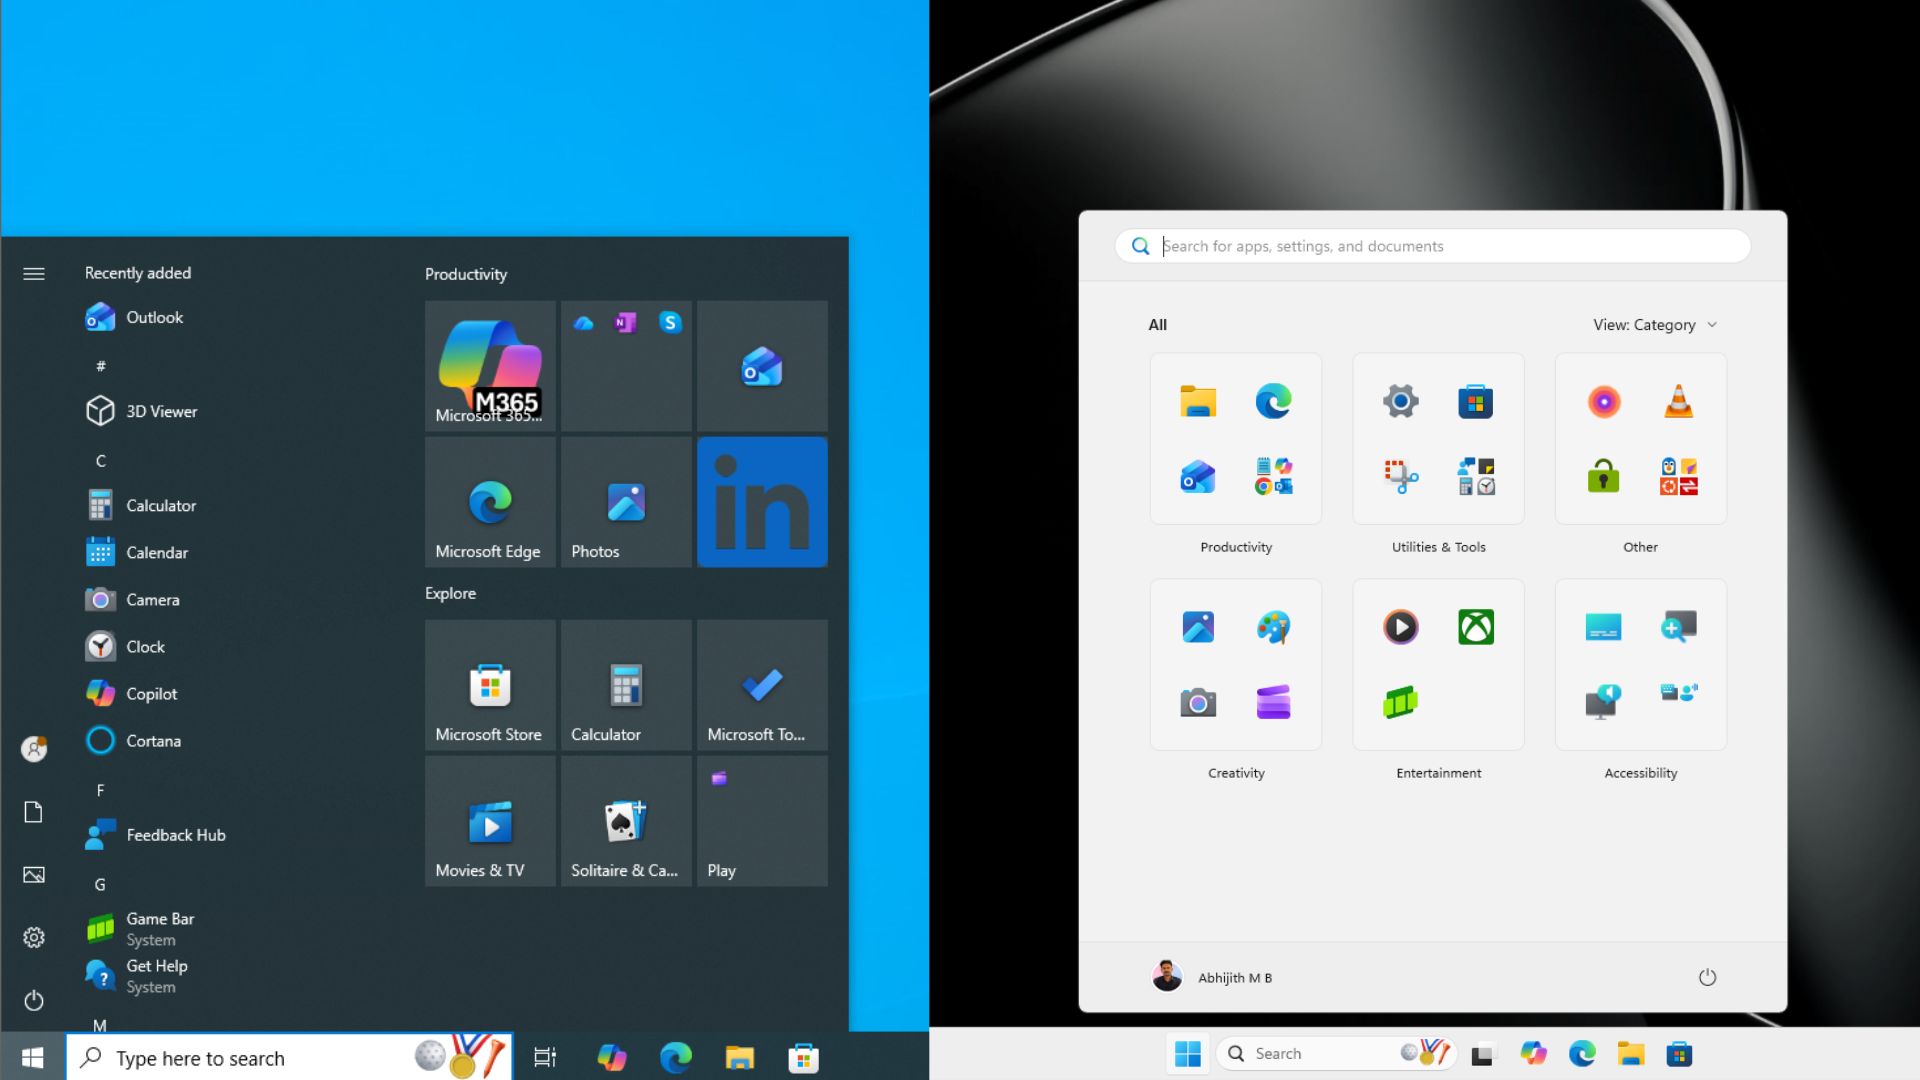Open the Accessibility category folder
Image resolution: width=1920 pixels, height=1080 pixels.
coord(1641,665)
